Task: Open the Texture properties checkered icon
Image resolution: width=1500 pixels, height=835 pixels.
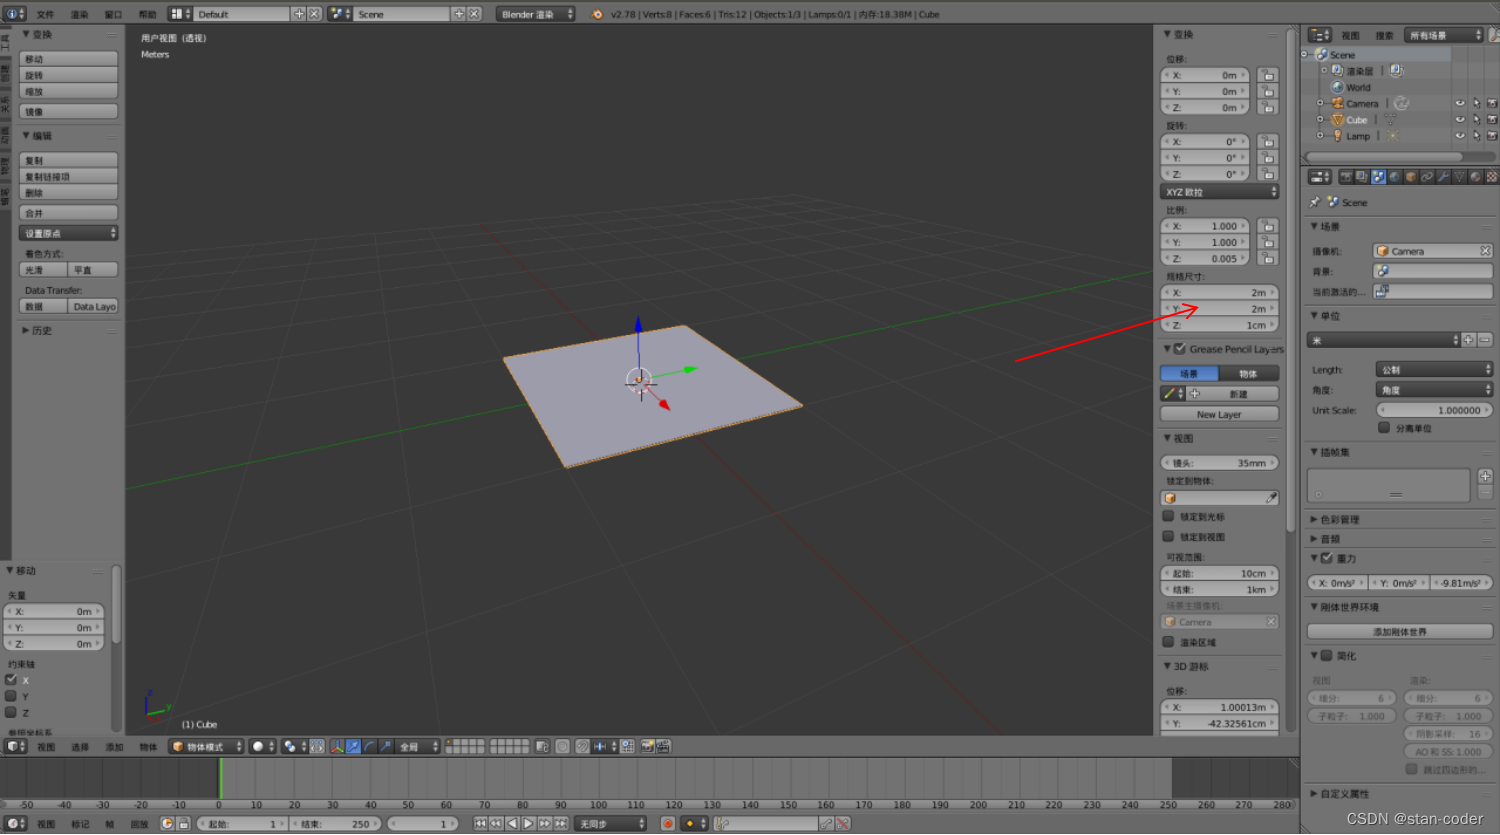Action: 1492,176
